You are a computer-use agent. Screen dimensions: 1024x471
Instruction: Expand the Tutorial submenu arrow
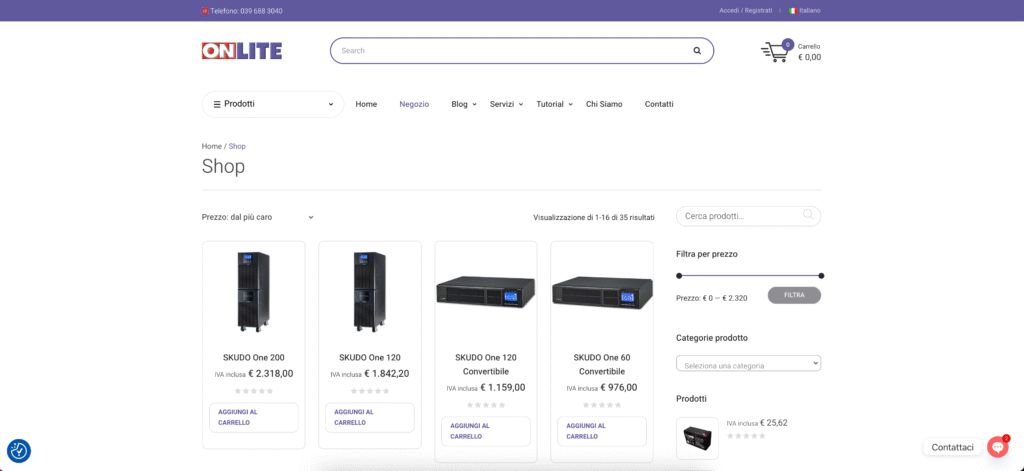[570, 105]
